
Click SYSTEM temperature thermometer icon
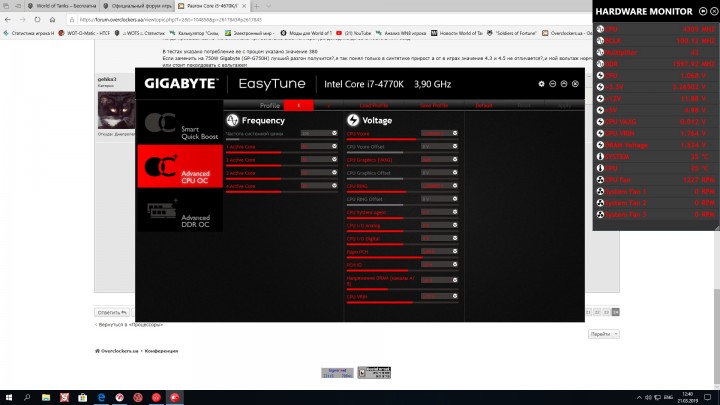600,157
